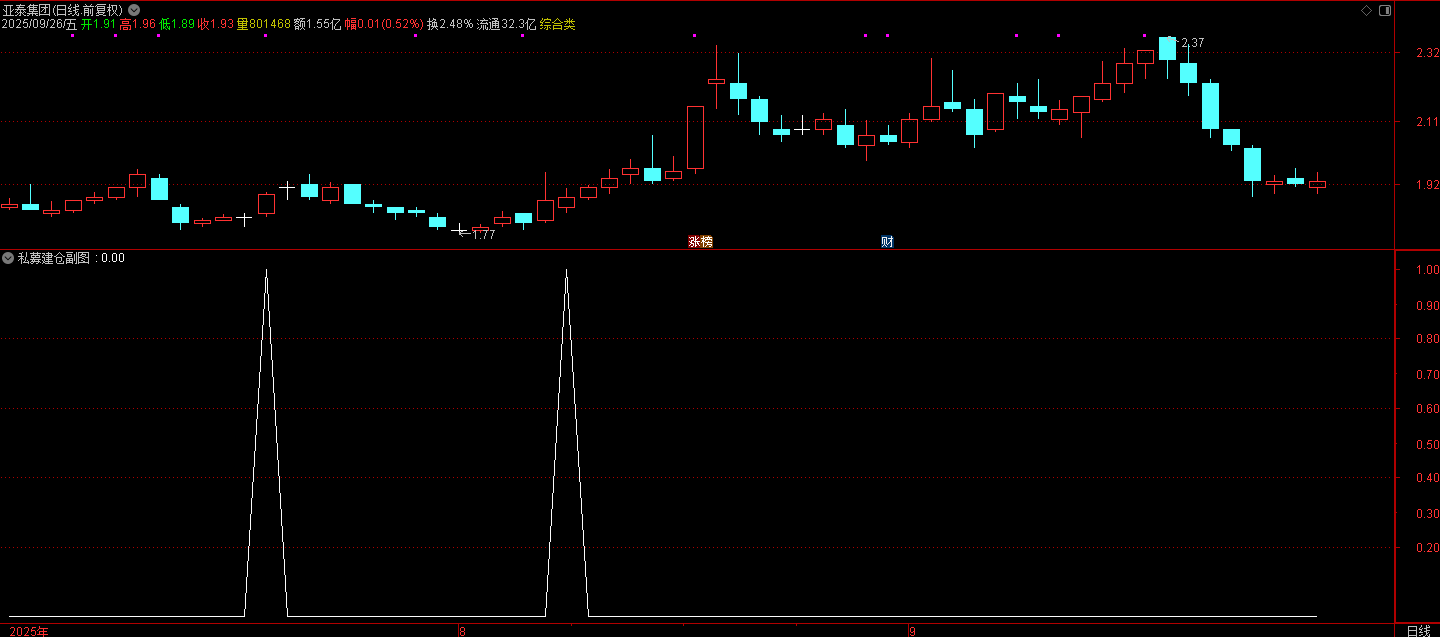The image size is (1440, 637).
Task: Click the large red limit-up candle above 涨榜
Action: point(695,137)
